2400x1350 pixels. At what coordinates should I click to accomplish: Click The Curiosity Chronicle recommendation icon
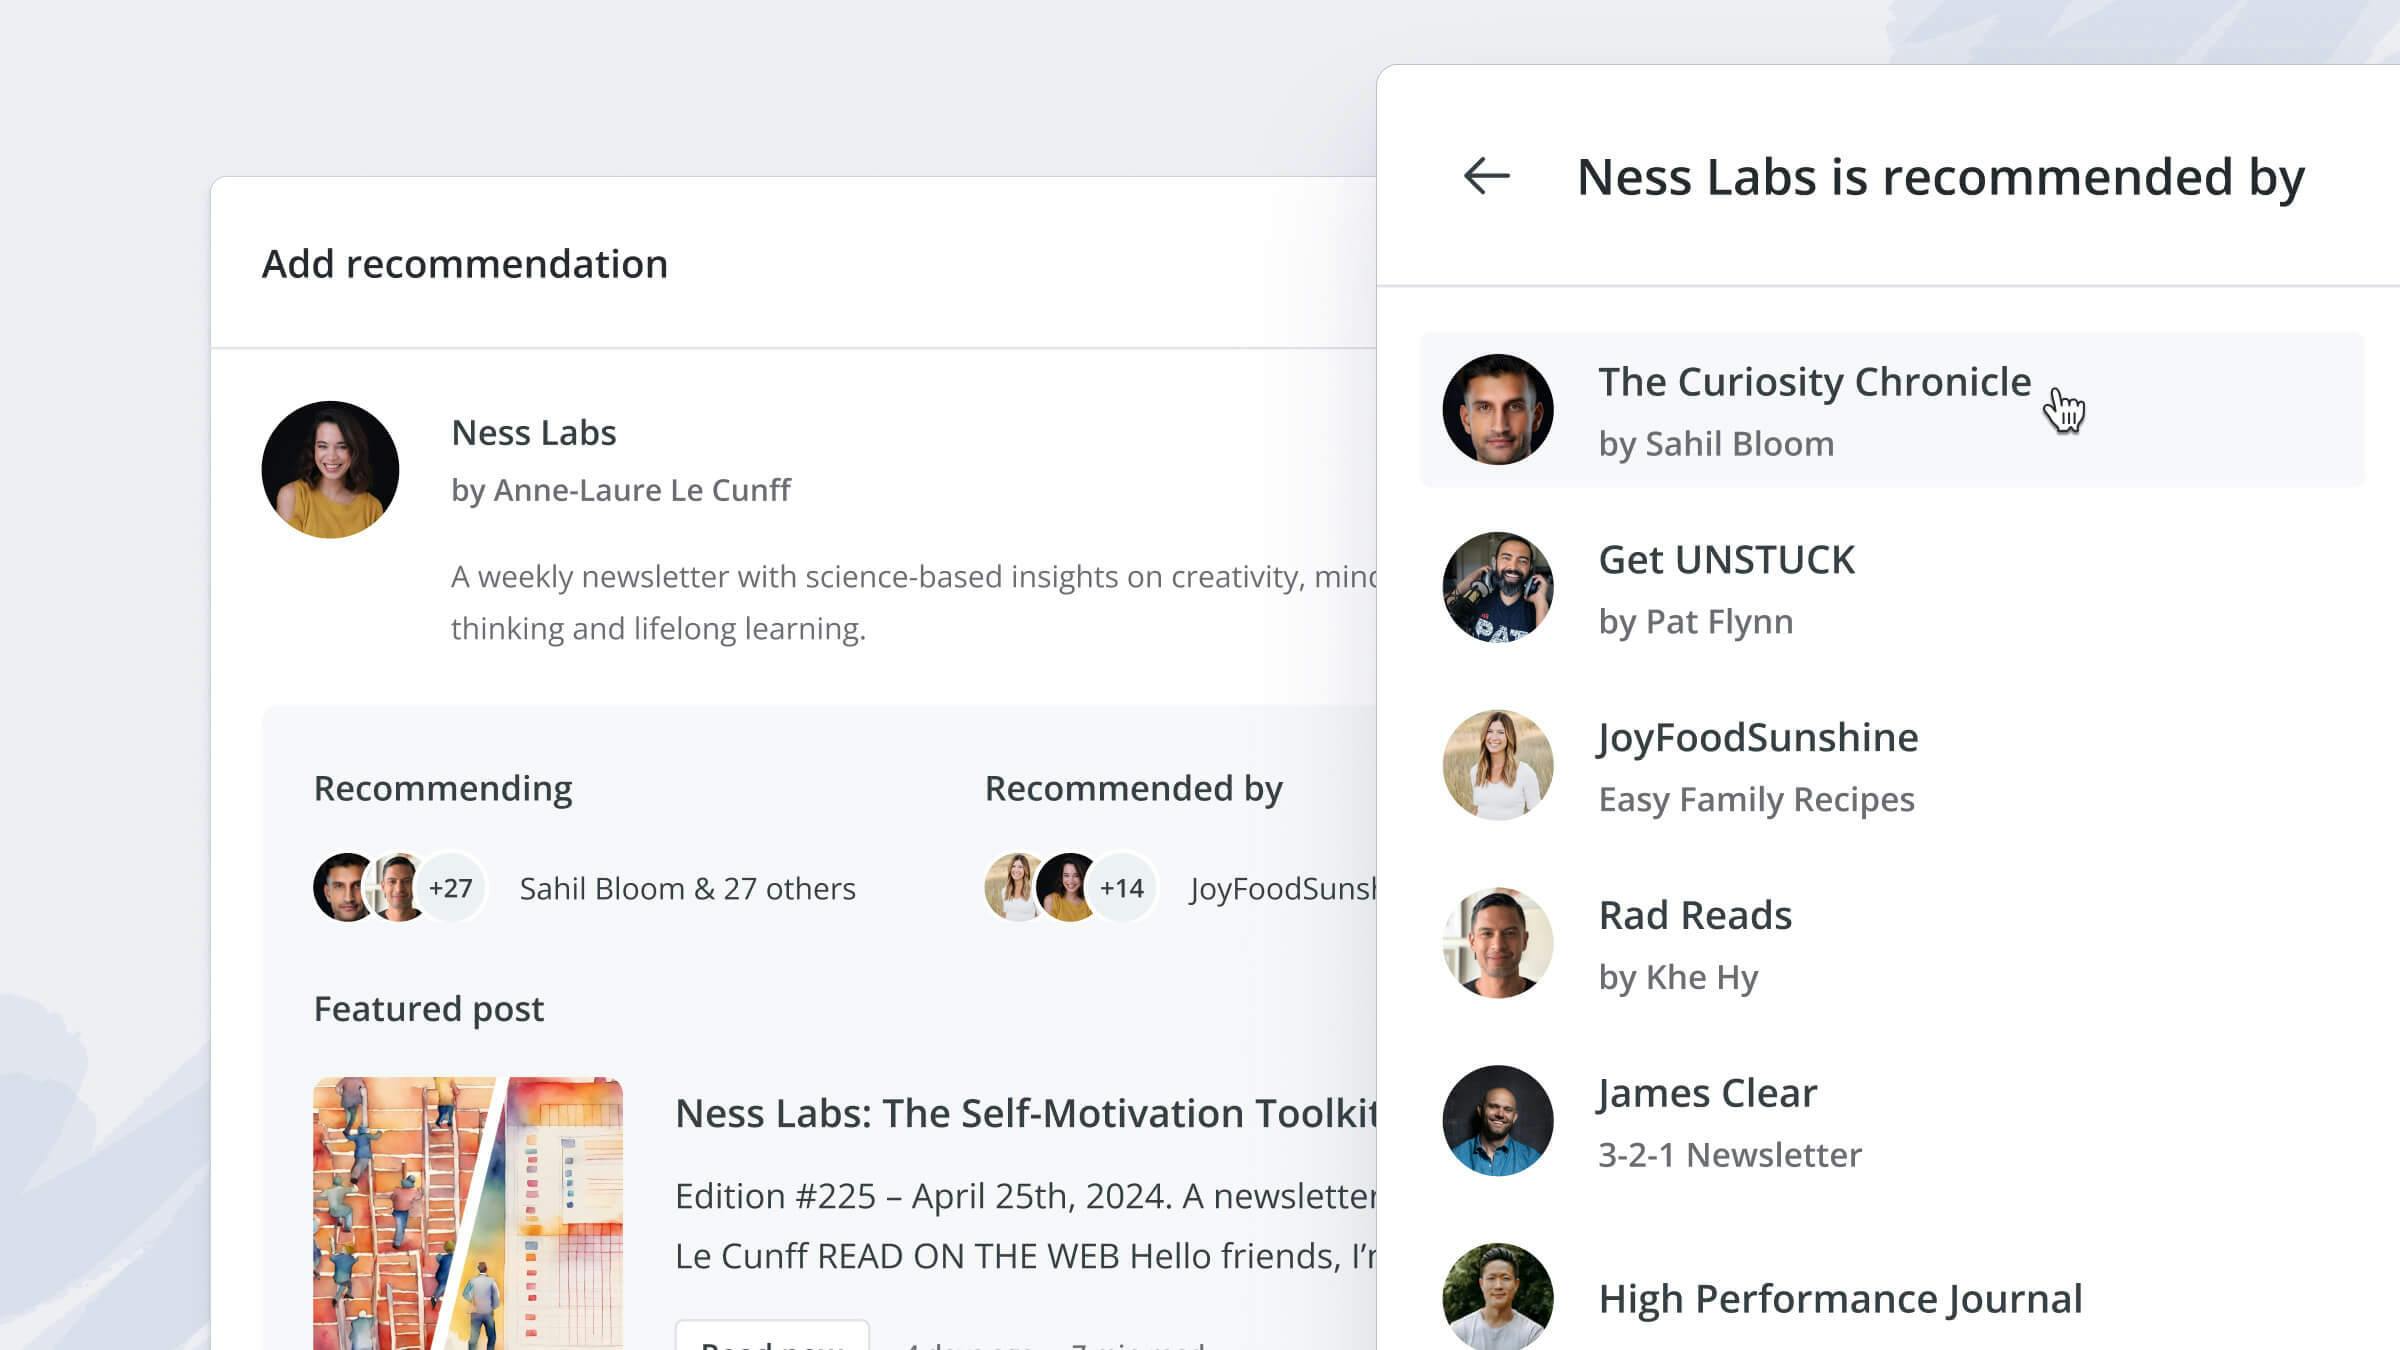pos(1497,409)
